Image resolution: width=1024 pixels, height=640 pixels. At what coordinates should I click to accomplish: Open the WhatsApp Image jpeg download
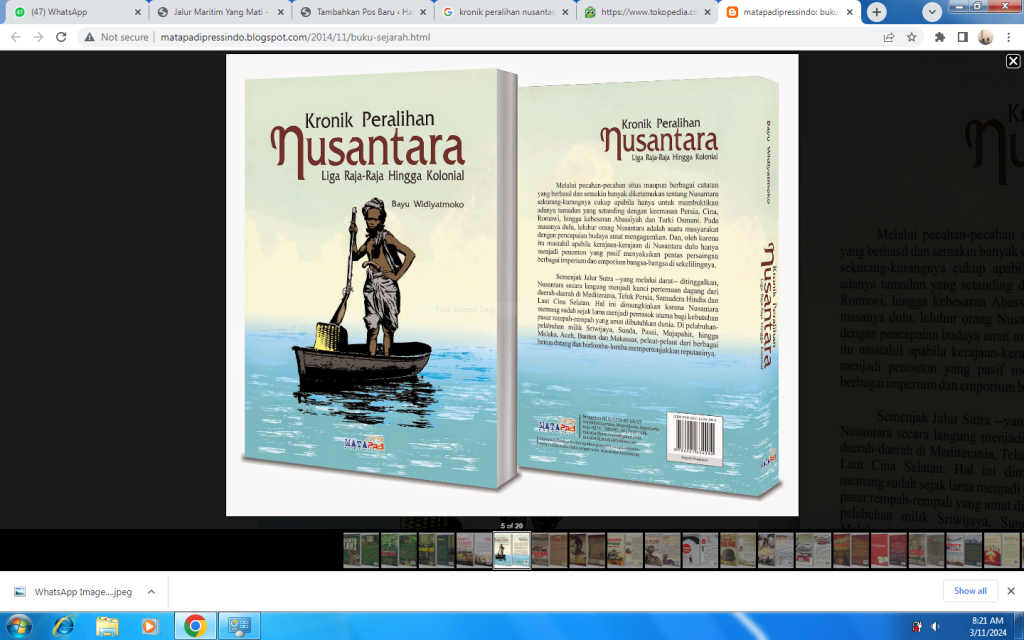(x=74, y=592)
